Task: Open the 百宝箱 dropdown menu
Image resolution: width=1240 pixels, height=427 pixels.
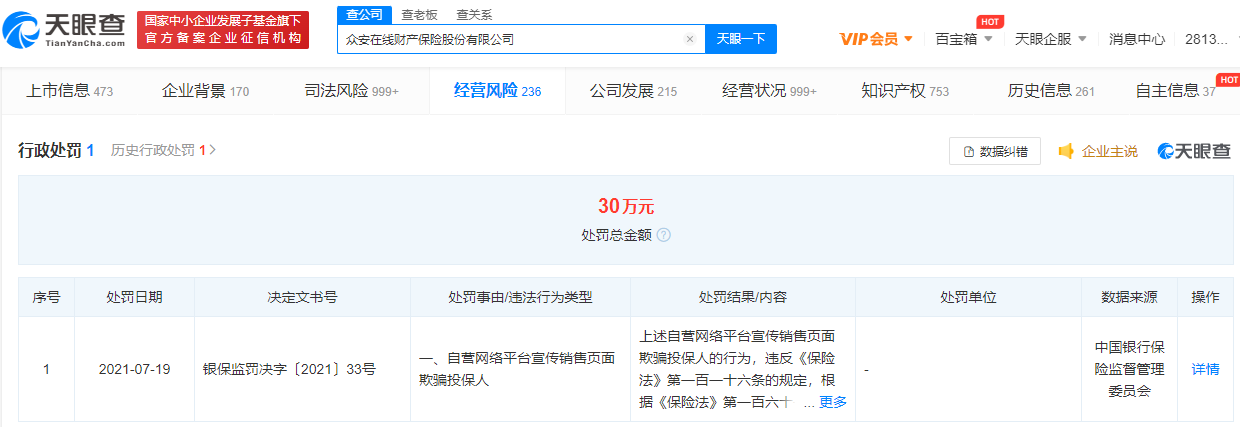Action: pyautogui.click(x=964, y=39)
